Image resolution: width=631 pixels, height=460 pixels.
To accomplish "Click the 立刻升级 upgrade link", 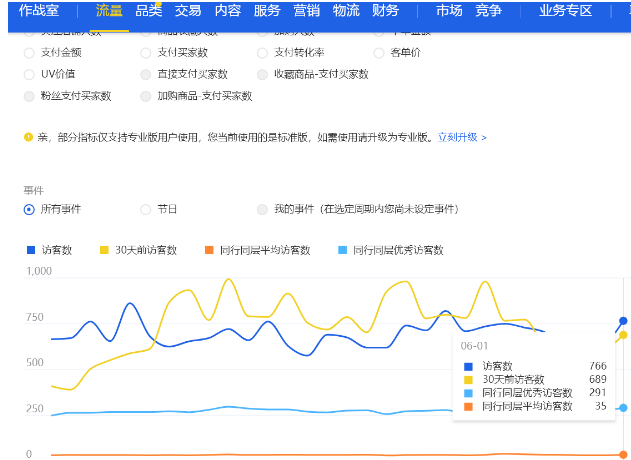I will 462,137.
